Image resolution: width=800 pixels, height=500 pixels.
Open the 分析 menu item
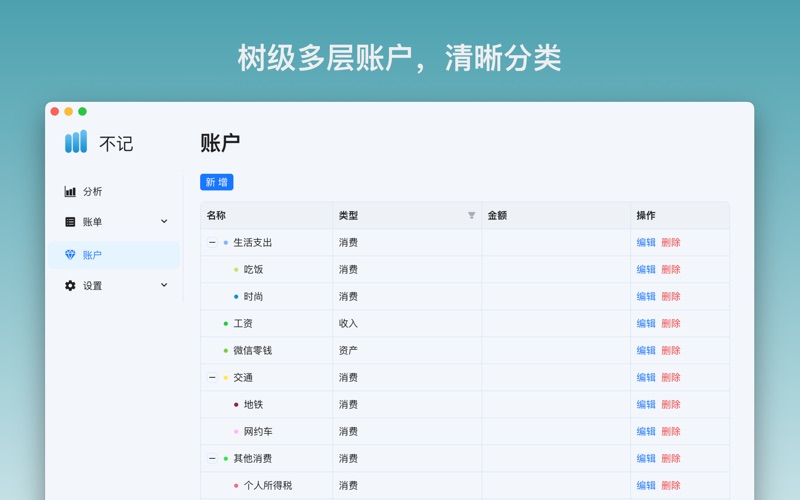92,192
